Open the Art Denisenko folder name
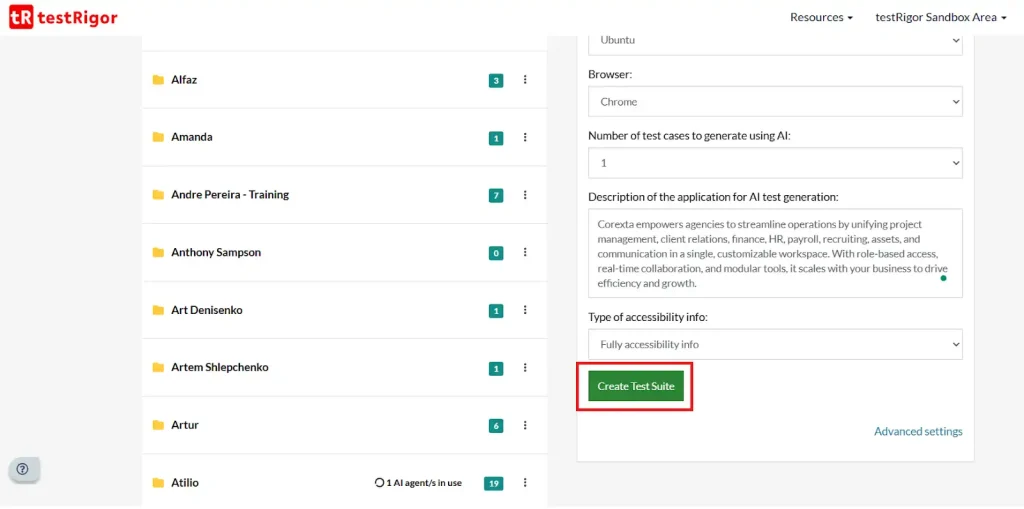 (x=207, y=310)
